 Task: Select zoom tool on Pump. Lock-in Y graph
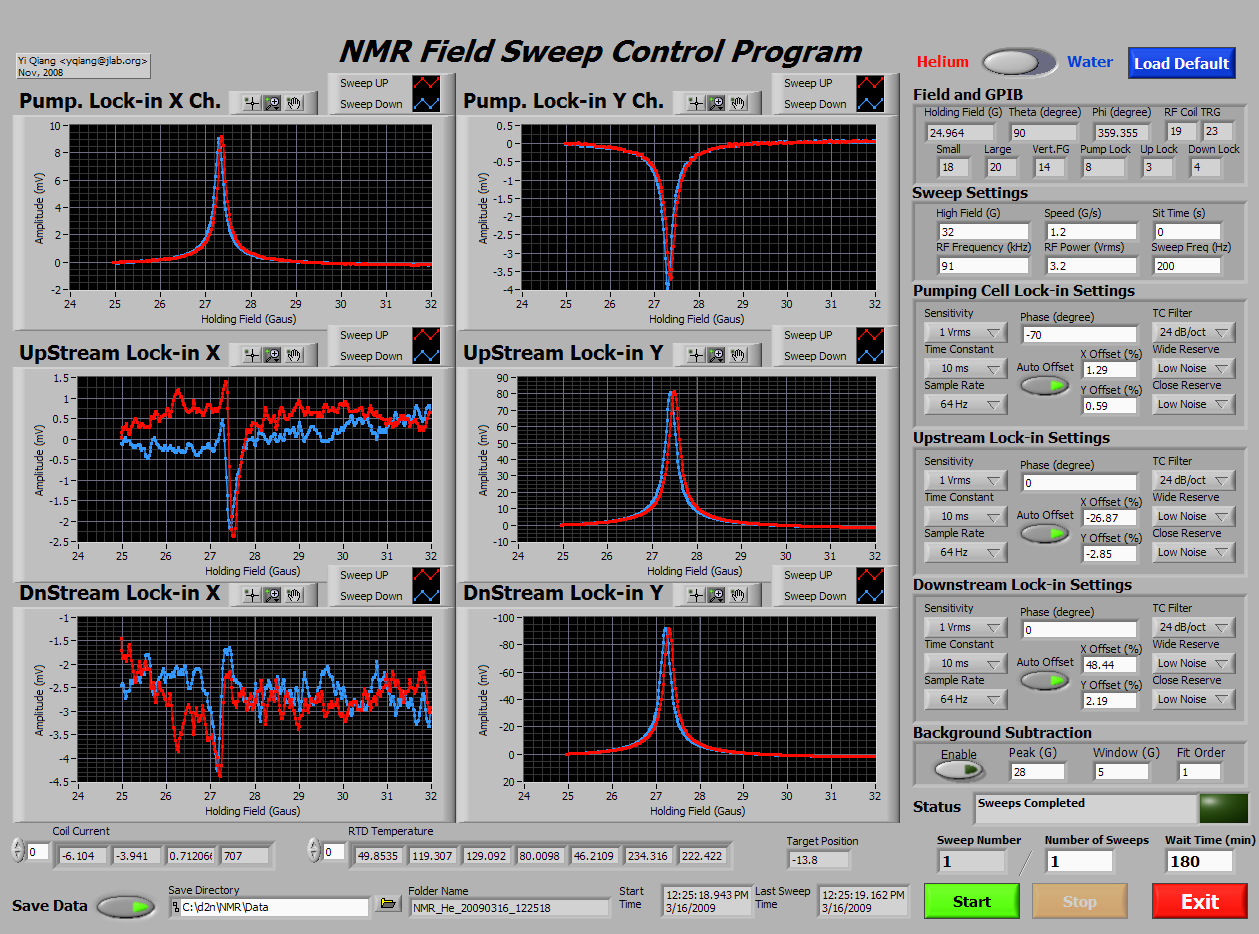[716, 103]
